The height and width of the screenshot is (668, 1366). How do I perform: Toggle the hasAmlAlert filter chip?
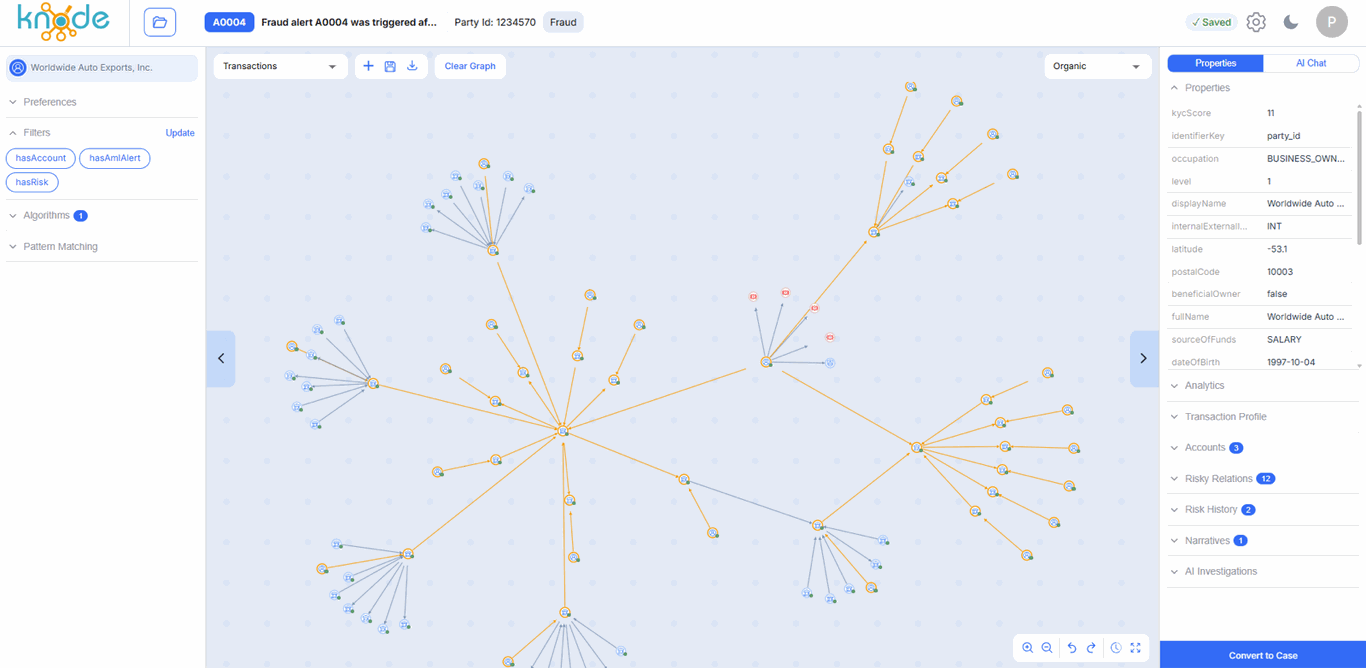click(115, 158)
